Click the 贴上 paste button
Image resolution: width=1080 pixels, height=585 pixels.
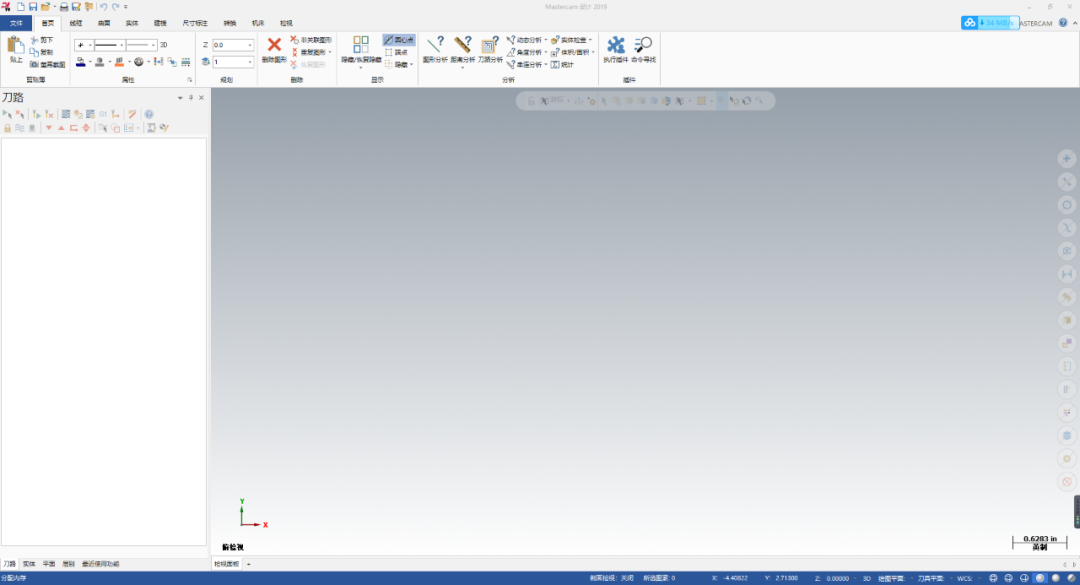click(16, 50)
